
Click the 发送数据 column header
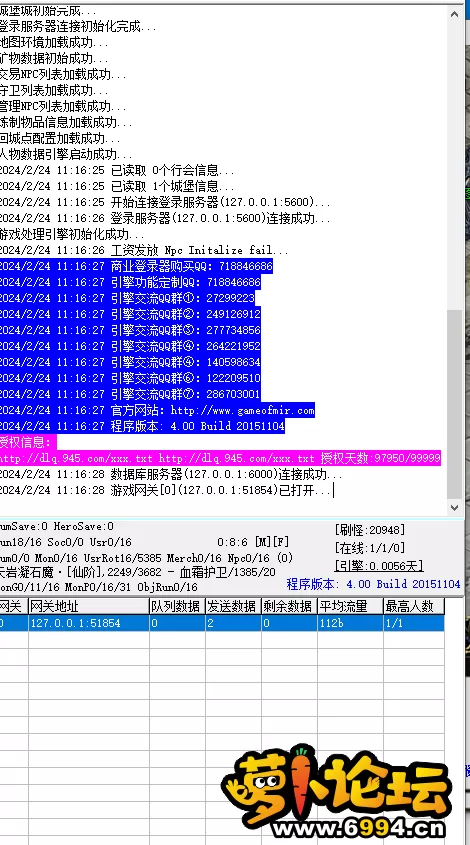click(x=233, y=606)
